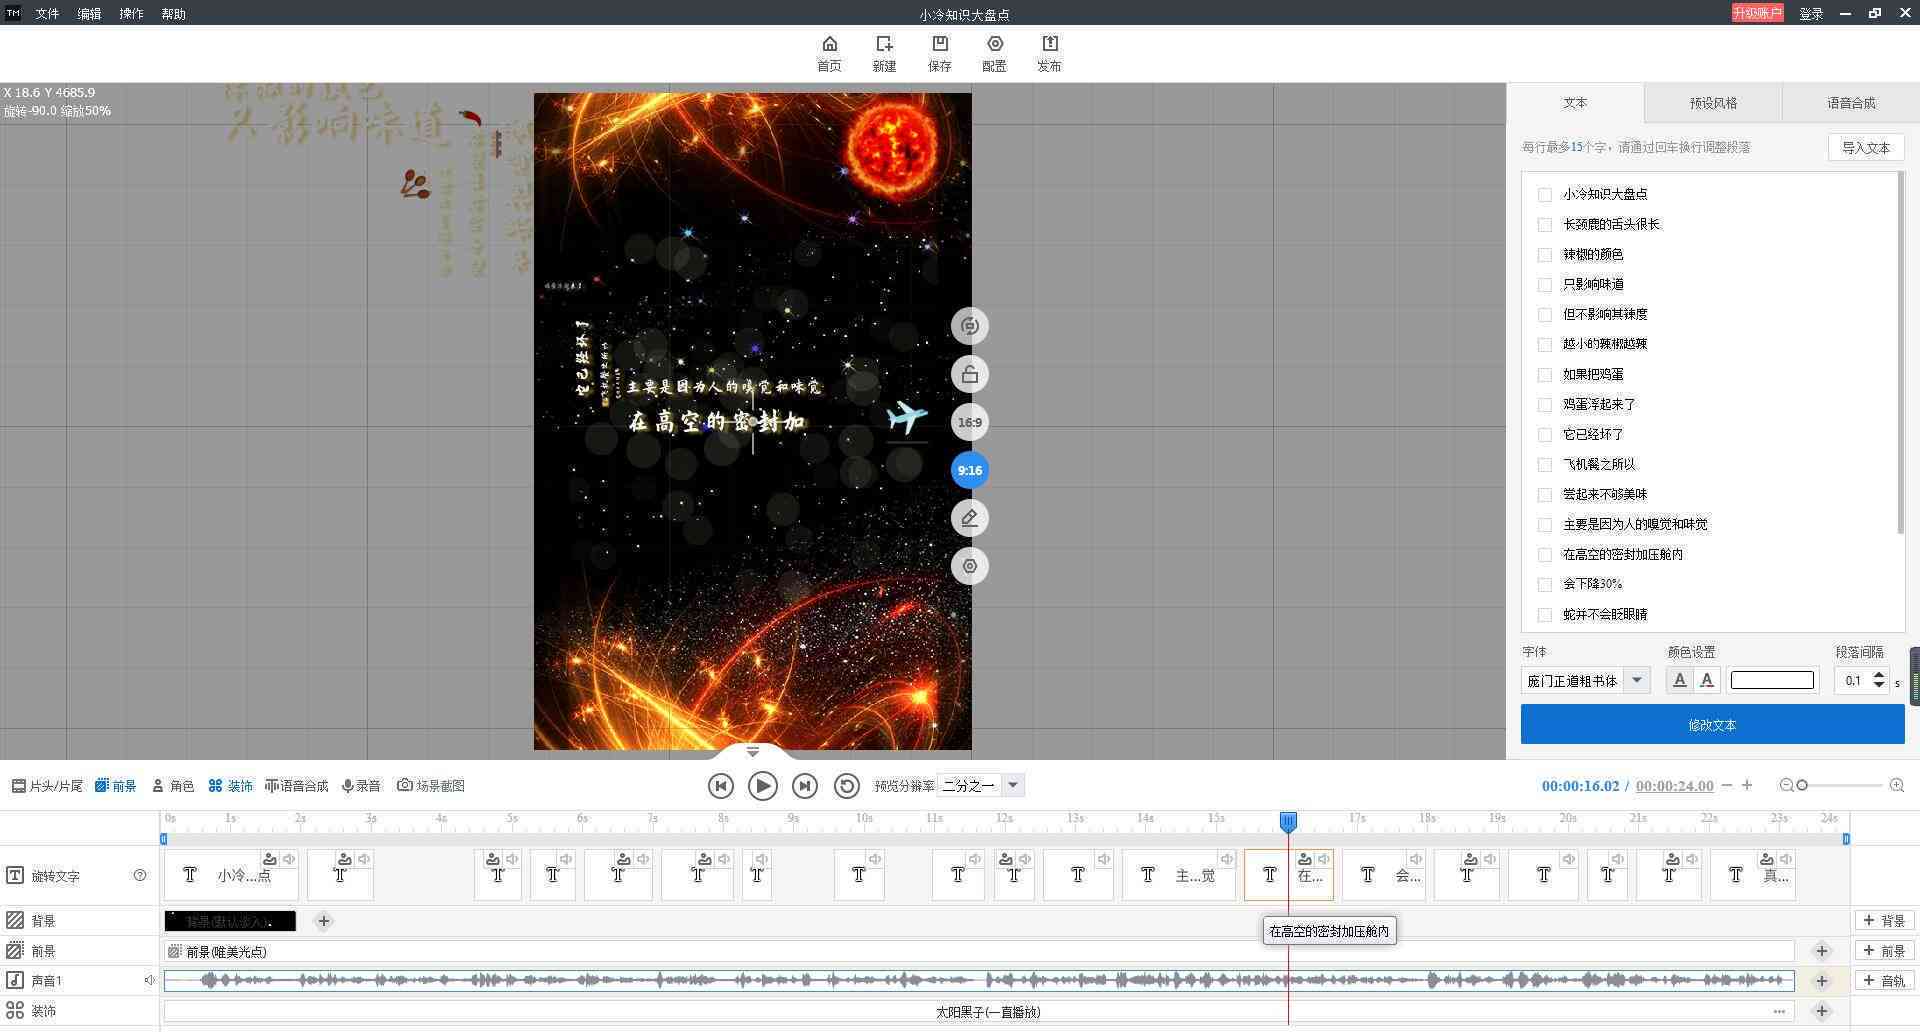This screenshot has height=1032, width=1920.
Task: Take a 场景截图 scene screenshot
Action: 431,786
